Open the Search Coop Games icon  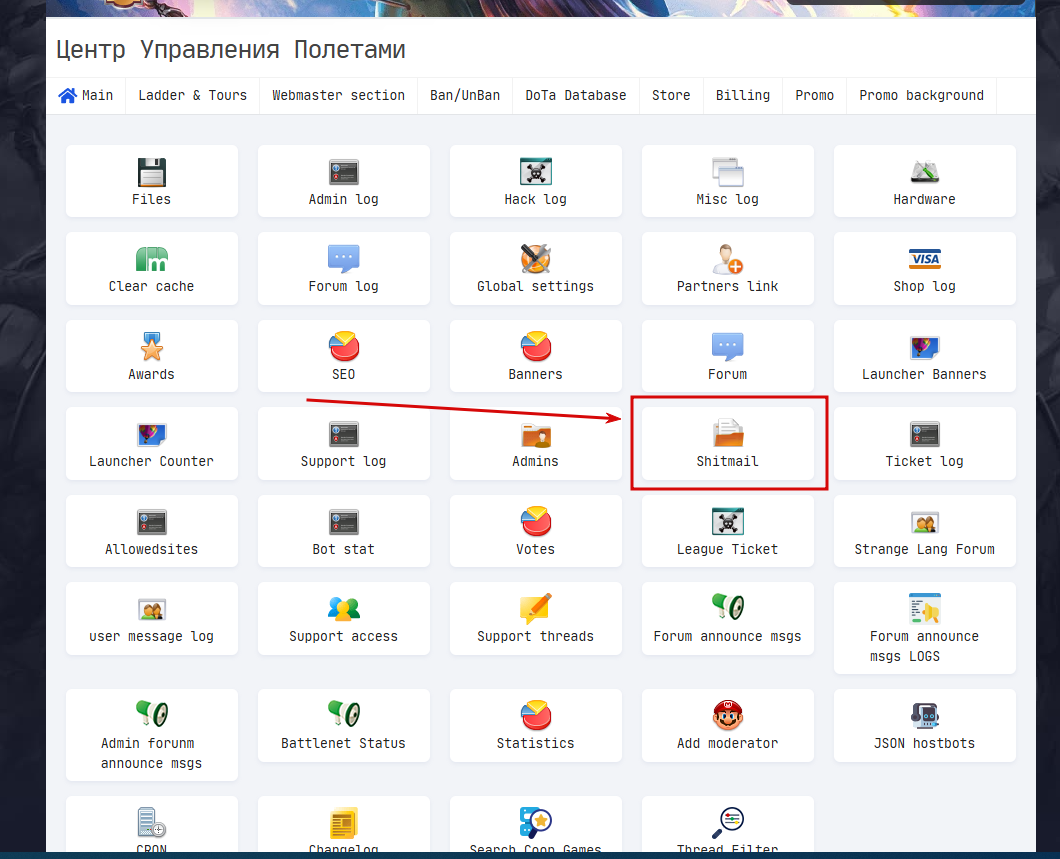click(x=535, y=823)
